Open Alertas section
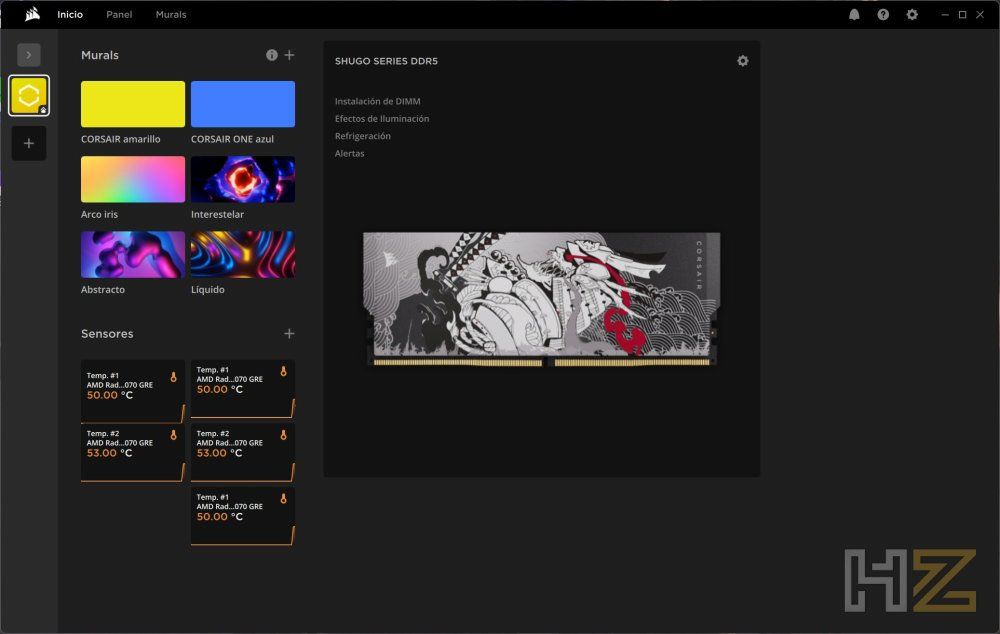 (x=349, y=153)
